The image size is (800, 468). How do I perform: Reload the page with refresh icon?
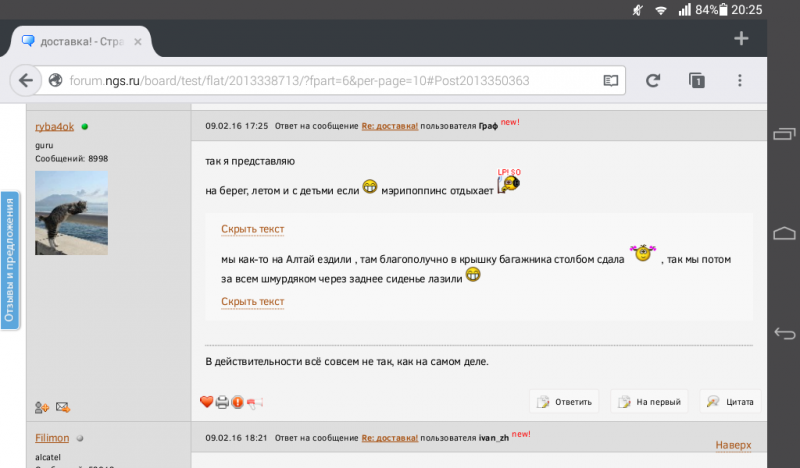653,80
